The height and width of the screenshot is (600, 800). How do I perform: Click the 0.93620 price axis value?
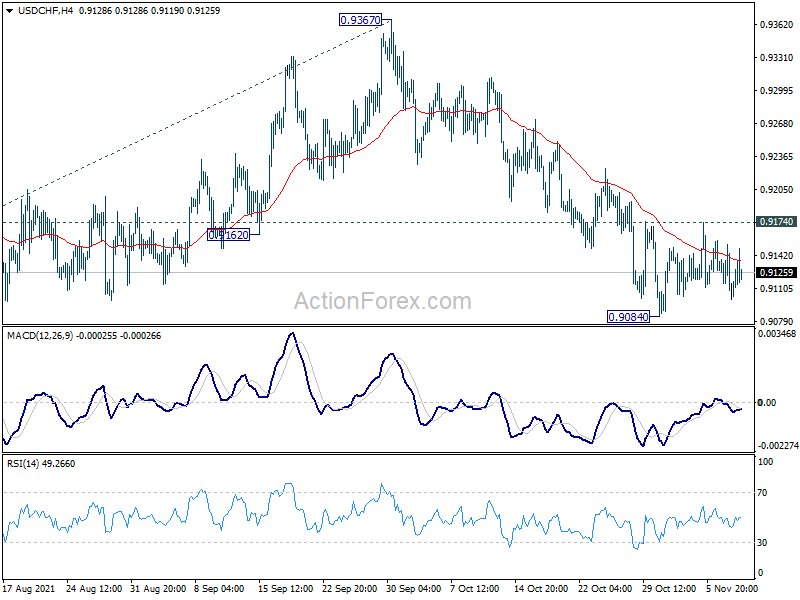(777, 24)
